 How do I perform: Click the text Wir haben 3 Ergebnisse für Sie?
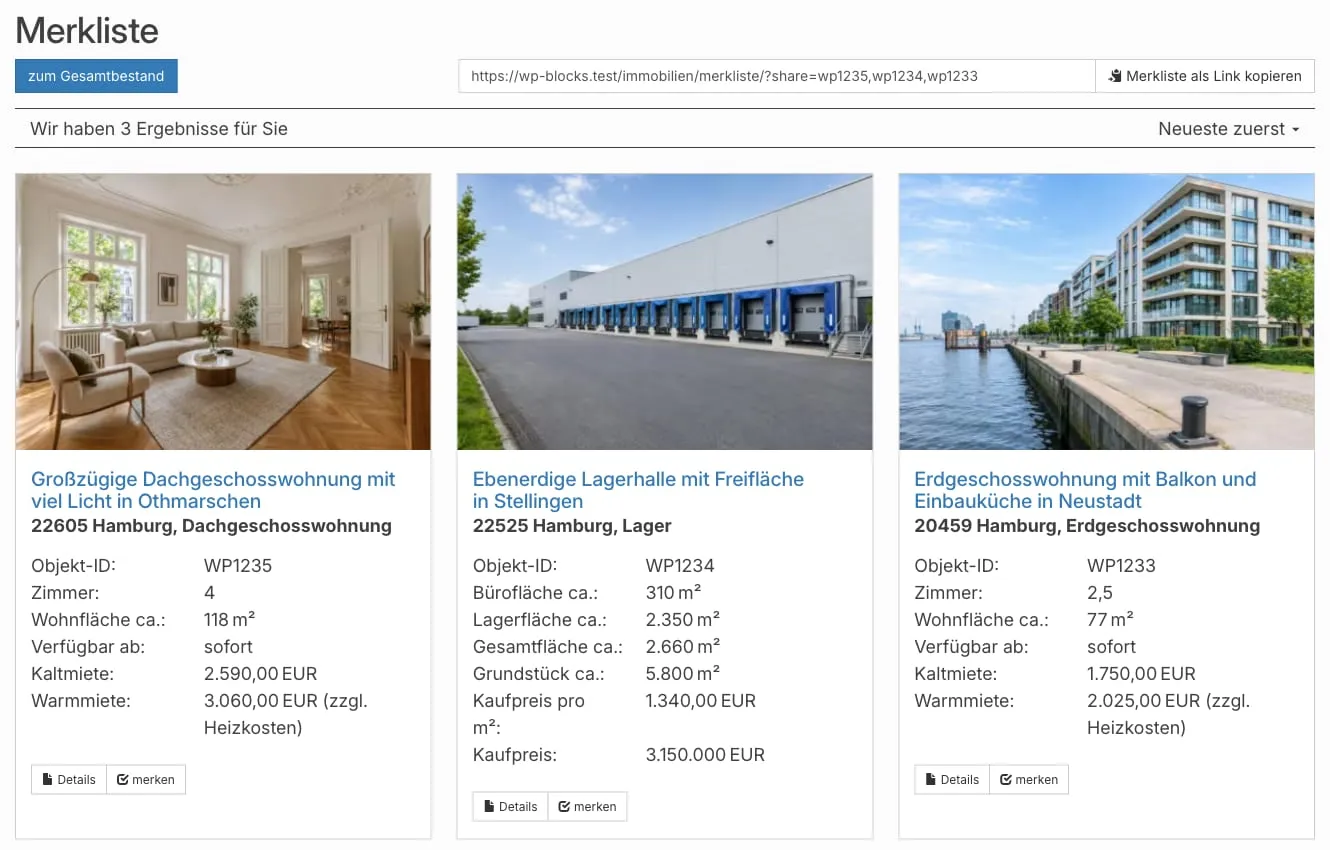[x=159, y=129]
